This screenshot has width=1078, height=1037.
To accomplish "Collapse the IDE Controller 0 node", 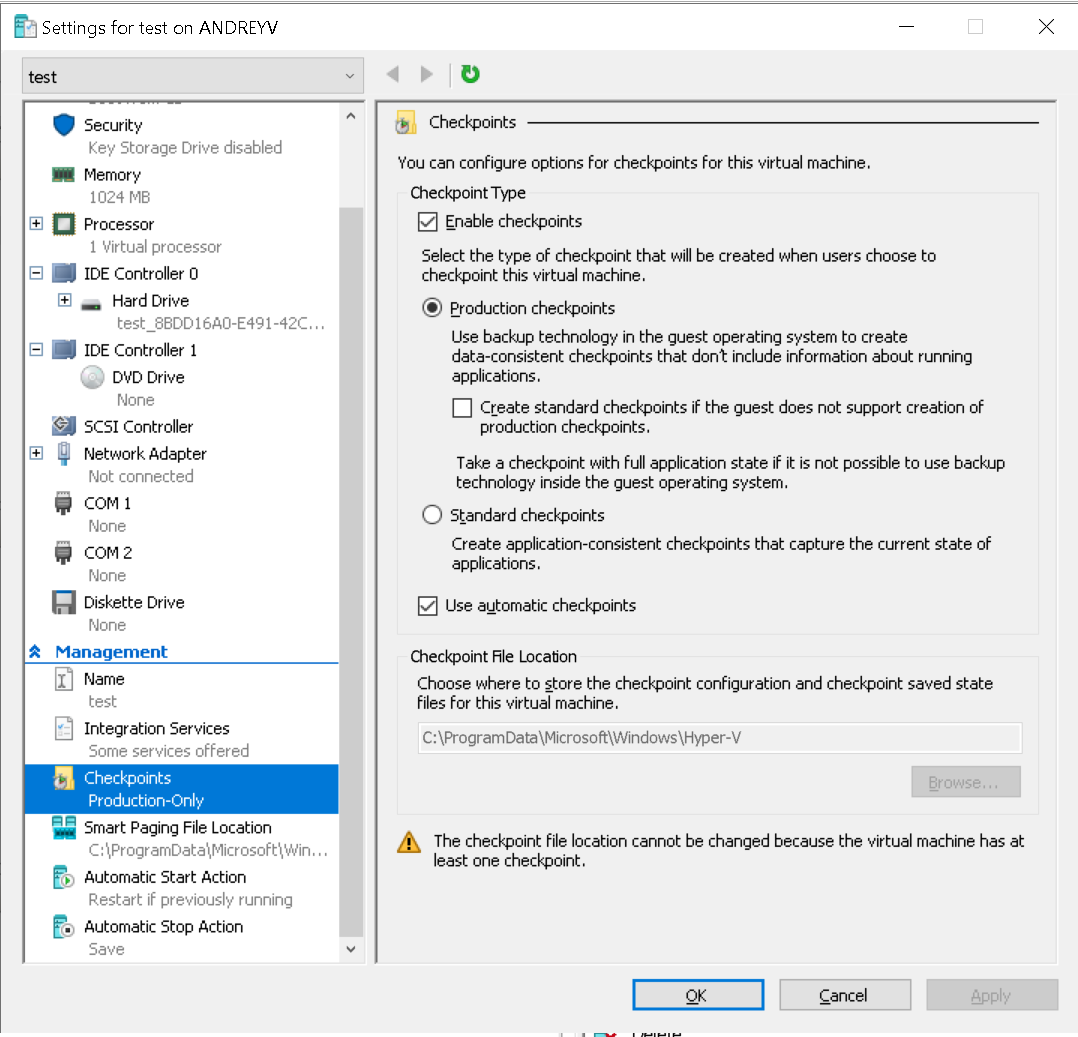I will (x=36, y=273).
